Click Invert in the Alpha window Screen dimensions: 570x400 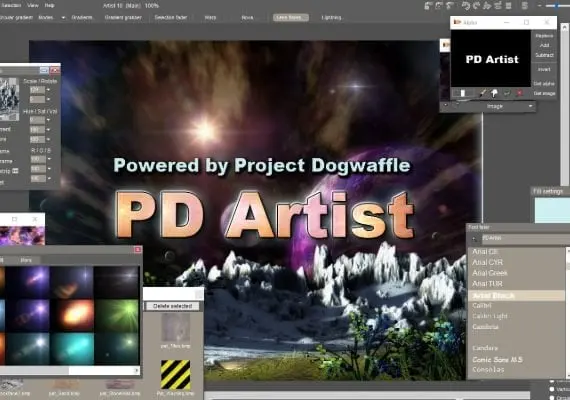point(544,69)
